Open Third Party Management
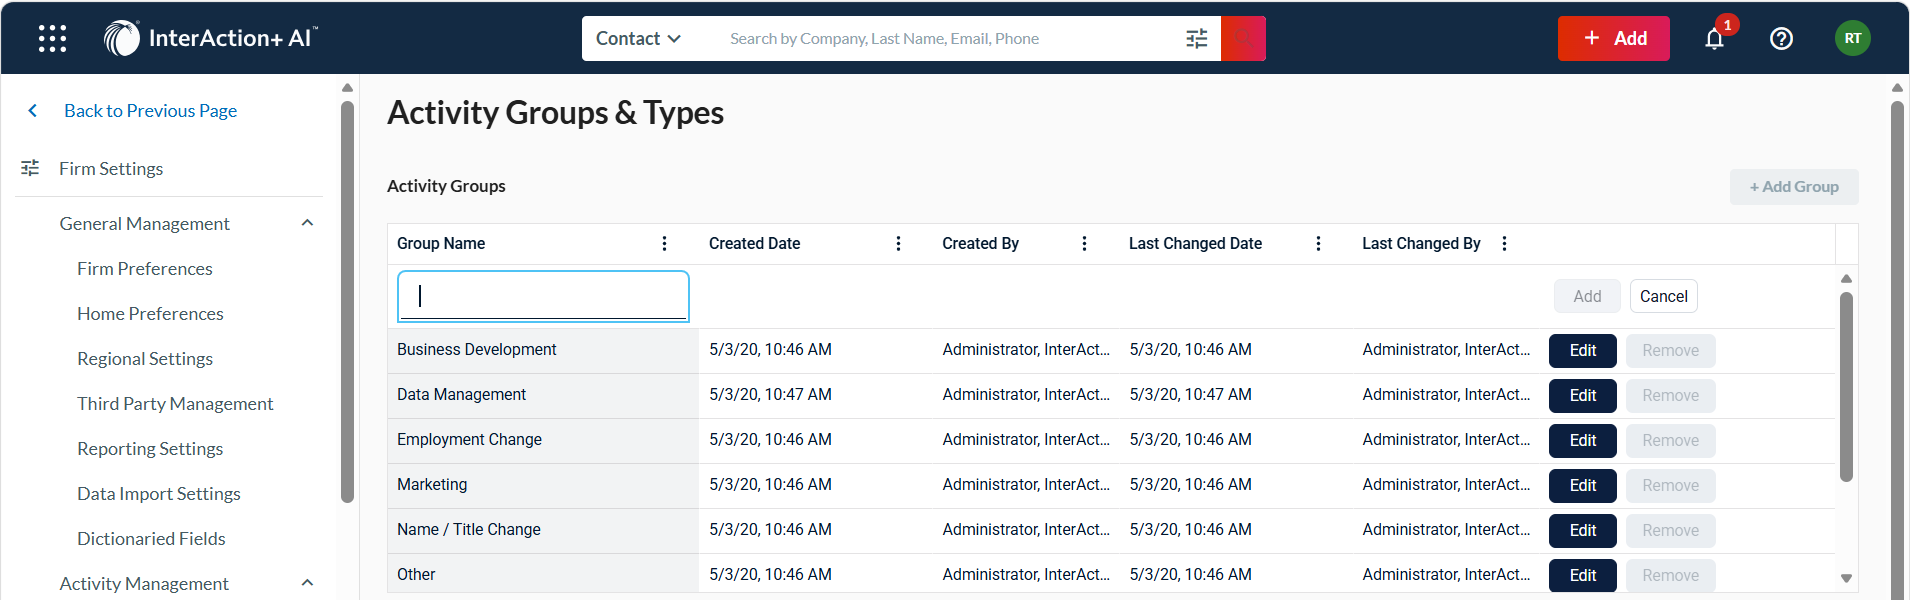The image size is (1912, 600). click(175, 403)
